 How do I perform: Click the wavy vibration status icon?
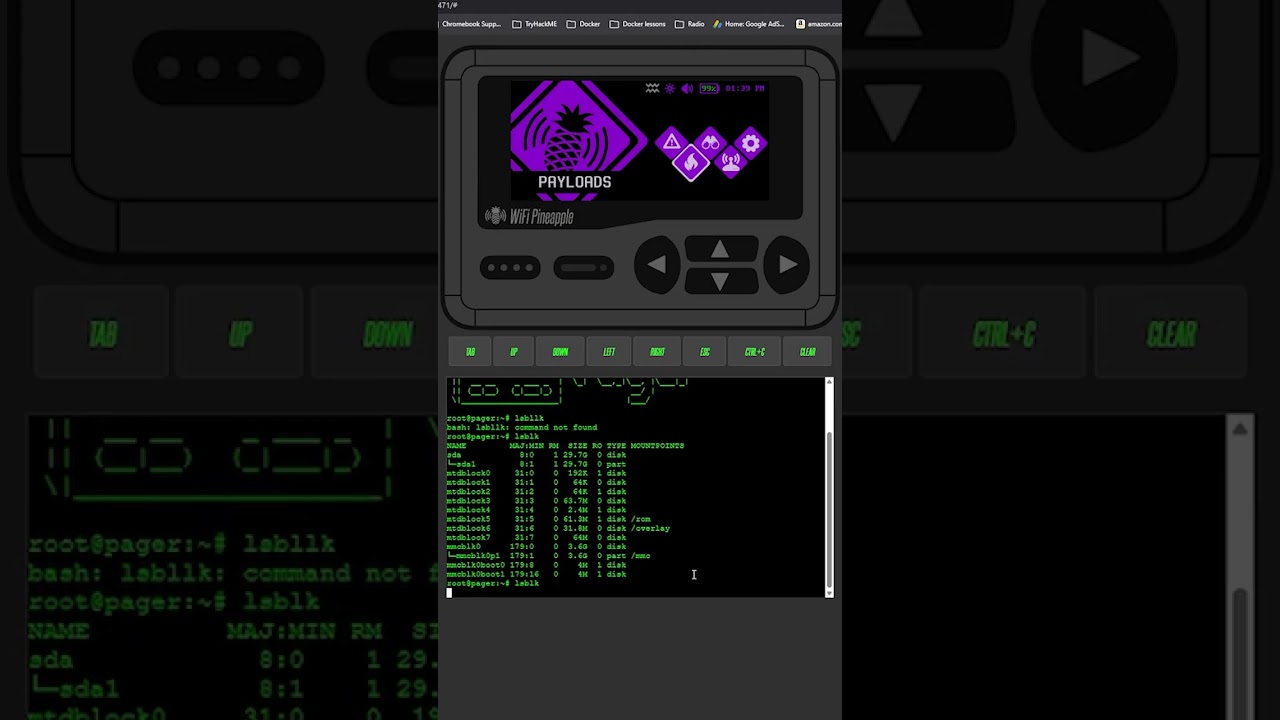click(652, 88)
